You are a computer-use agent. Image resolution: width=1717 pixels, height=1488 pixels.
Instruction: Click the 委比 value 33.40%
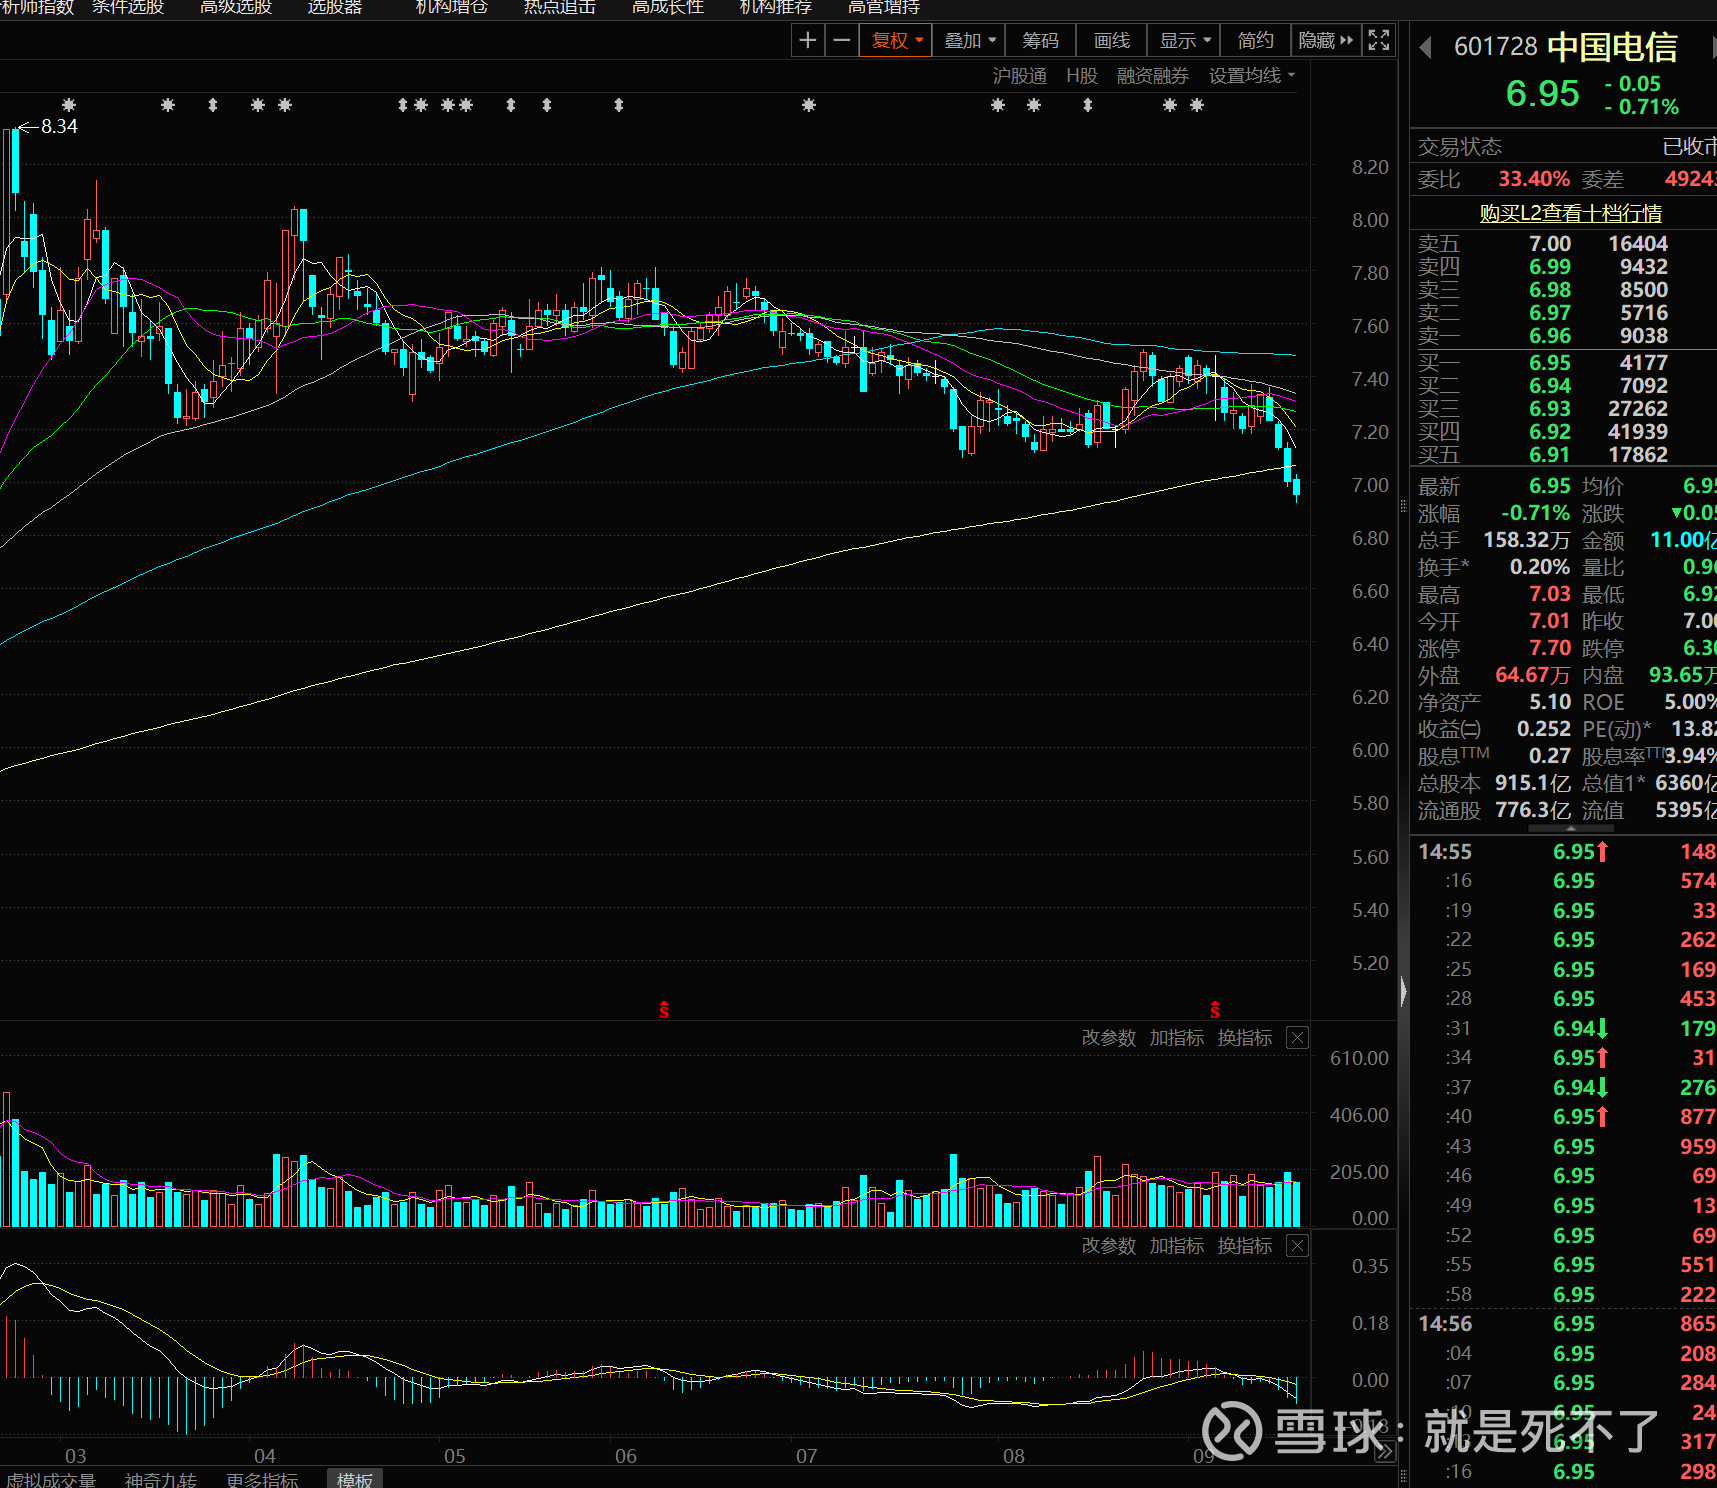pyautogui.click(x=1534, y=179)
